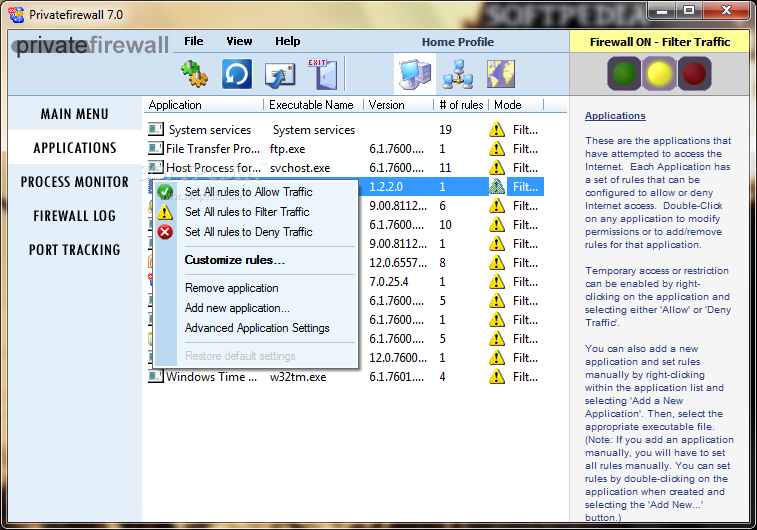Click the System services application icon
The width and height of the screenshot is (757, 530).
click(155, 129)
